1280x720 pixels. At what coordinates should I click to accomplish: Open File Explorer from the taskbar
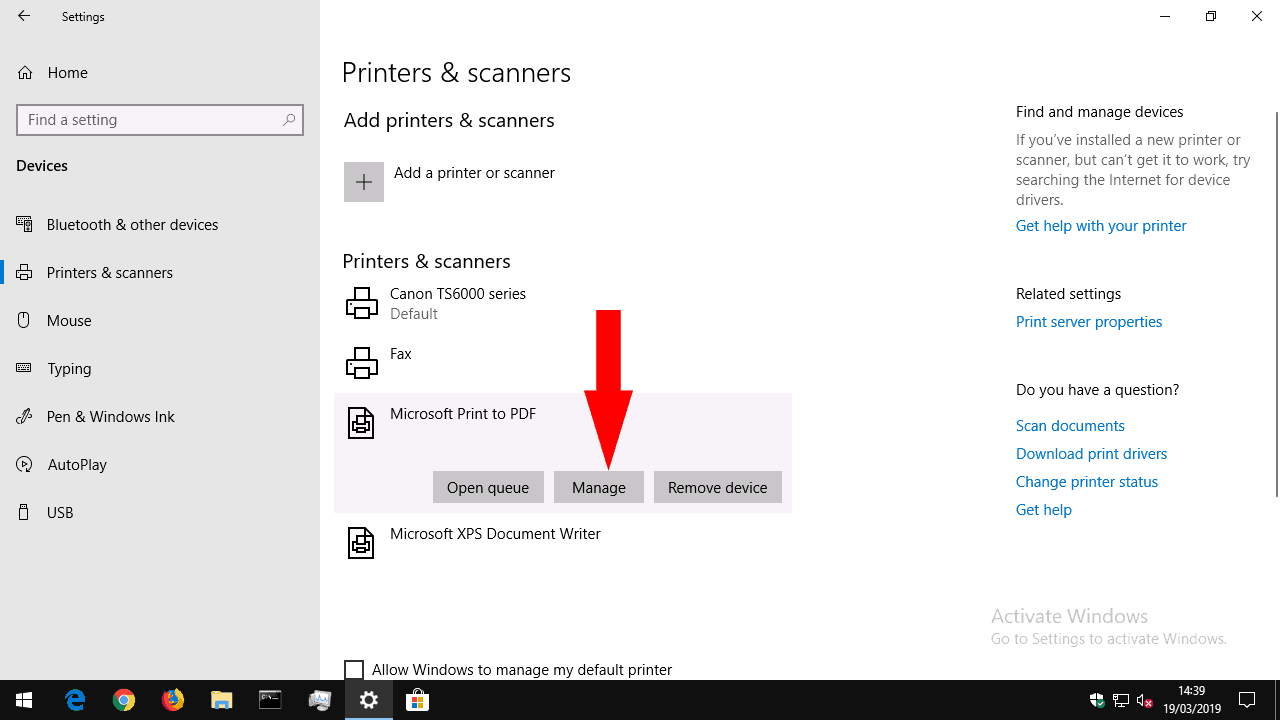(x=222, y=700)
